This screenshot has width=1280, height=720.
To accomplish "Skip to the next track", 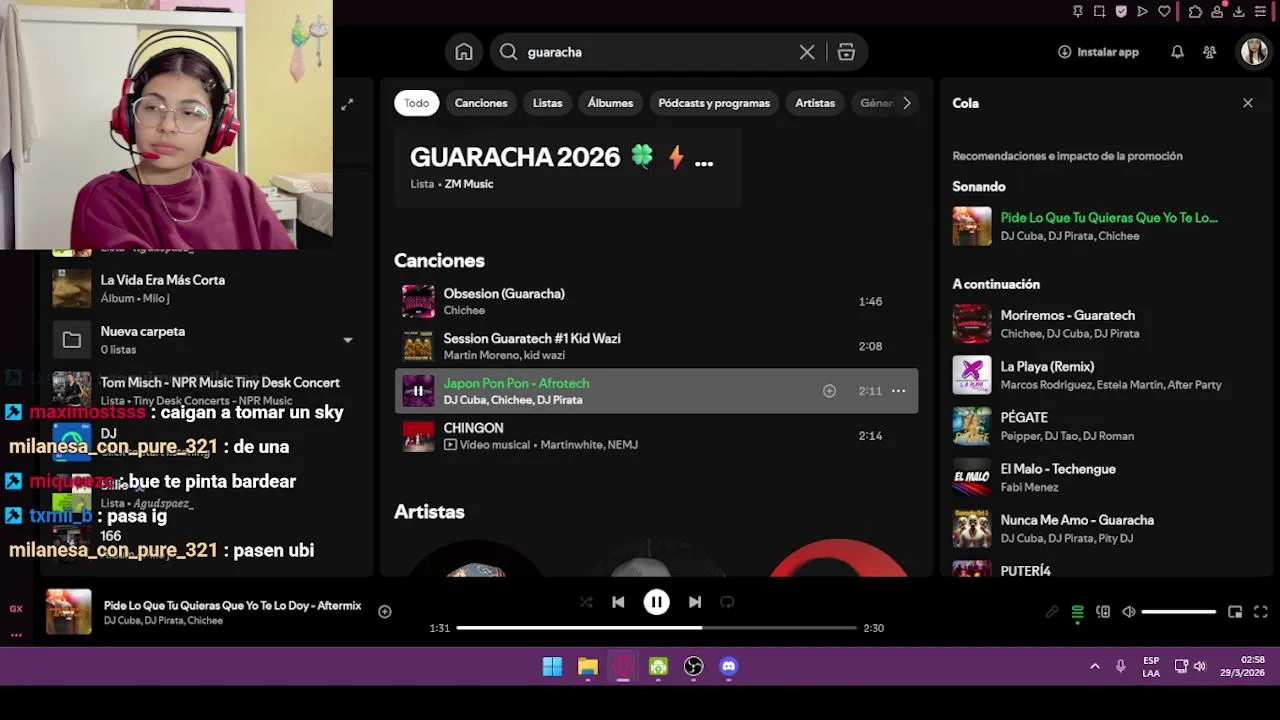I will tap(695, 602).
